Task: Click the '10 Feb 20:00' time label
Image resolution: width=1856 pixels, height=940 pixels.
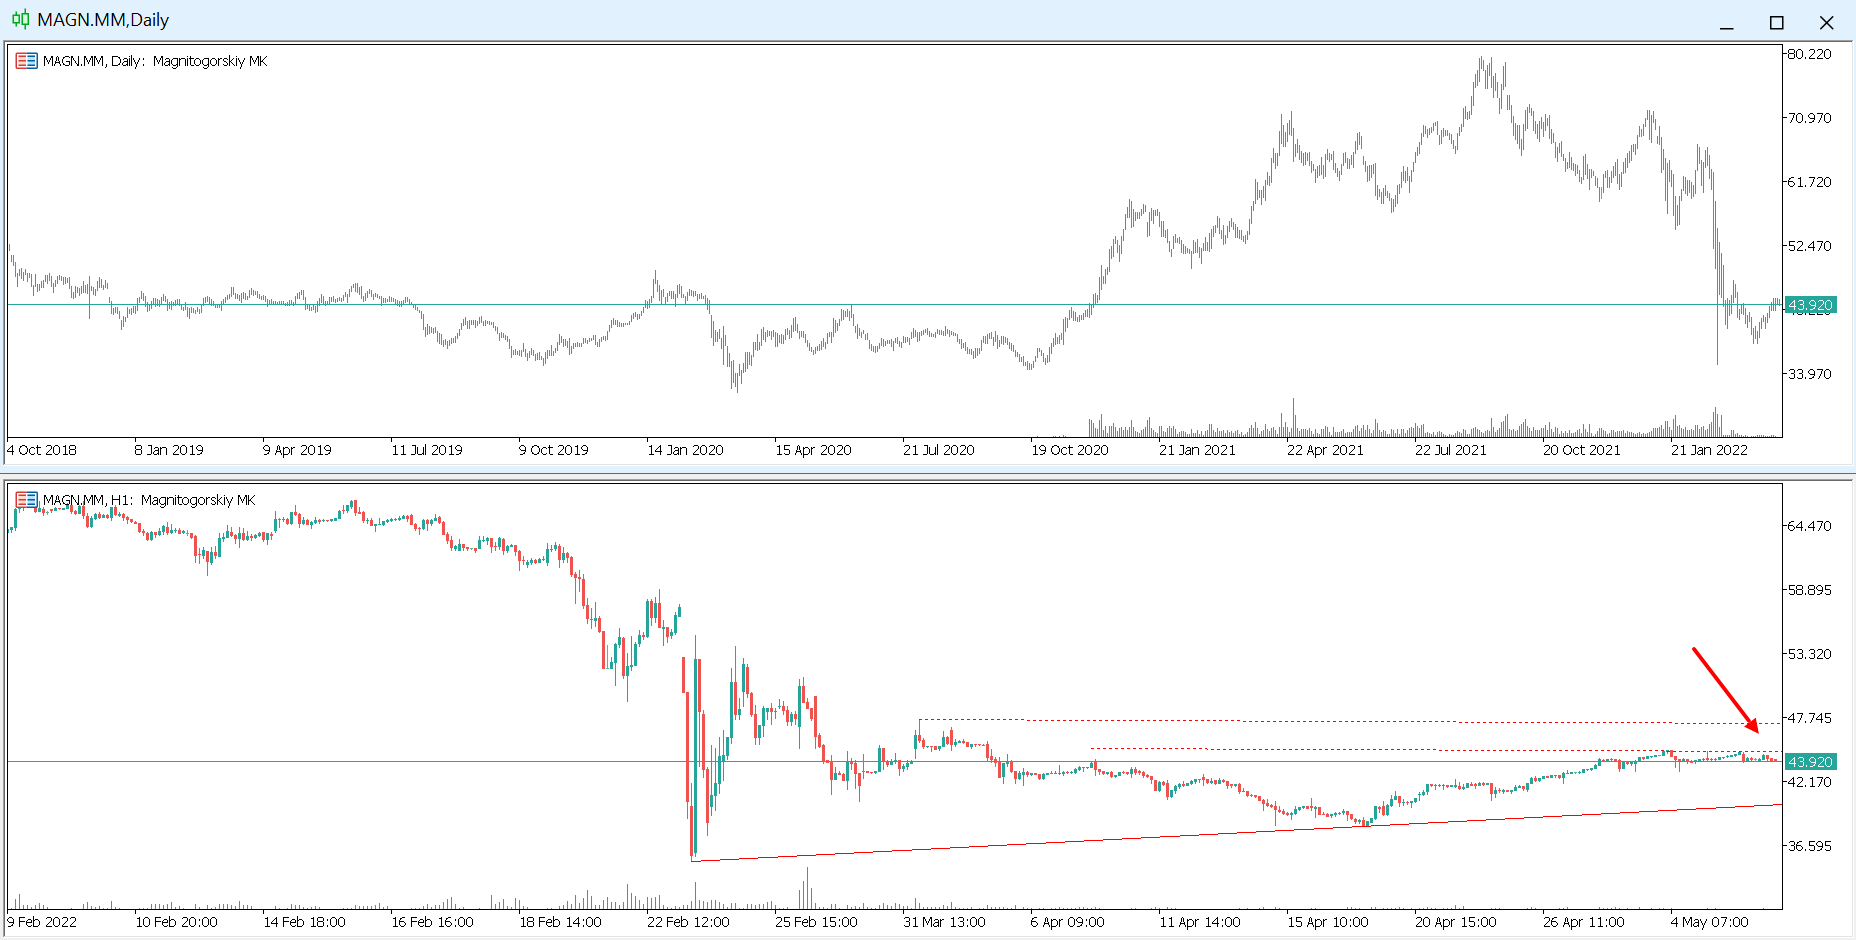Action: click(176, 922)
